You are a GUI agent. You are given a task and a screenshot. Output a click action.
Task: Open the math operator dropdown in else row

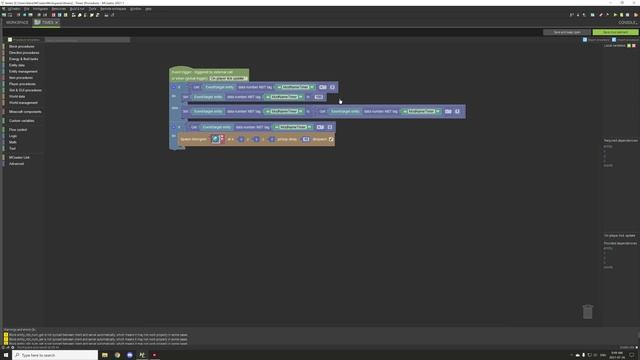[x=448, y=111]
